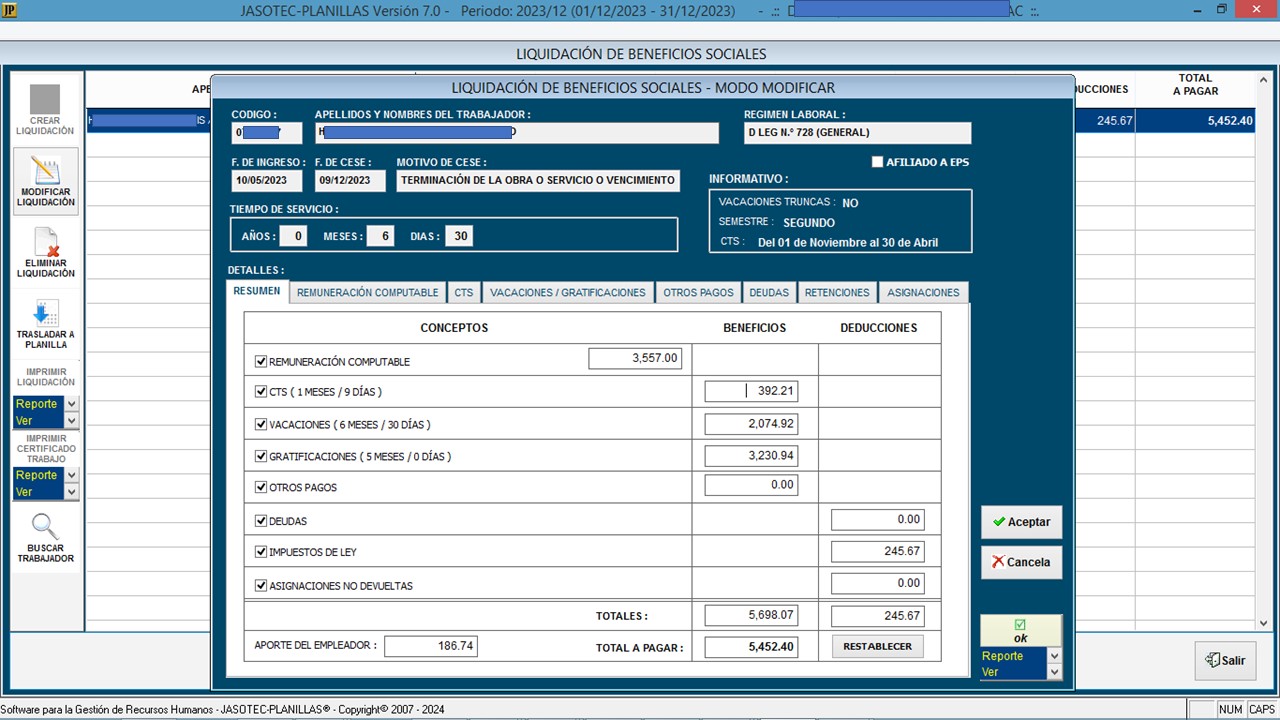Uncheck the Otros Pagos checkbox
The width and height of the screenshot is (1280, 720).
point(261,488)
